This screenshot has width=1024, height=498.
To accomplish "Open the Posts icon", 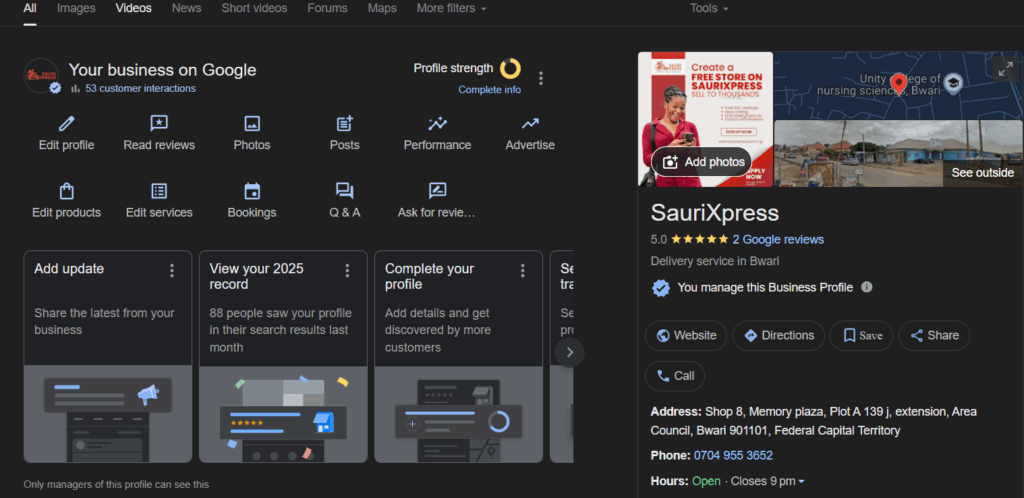I will (x=345, y=123).
